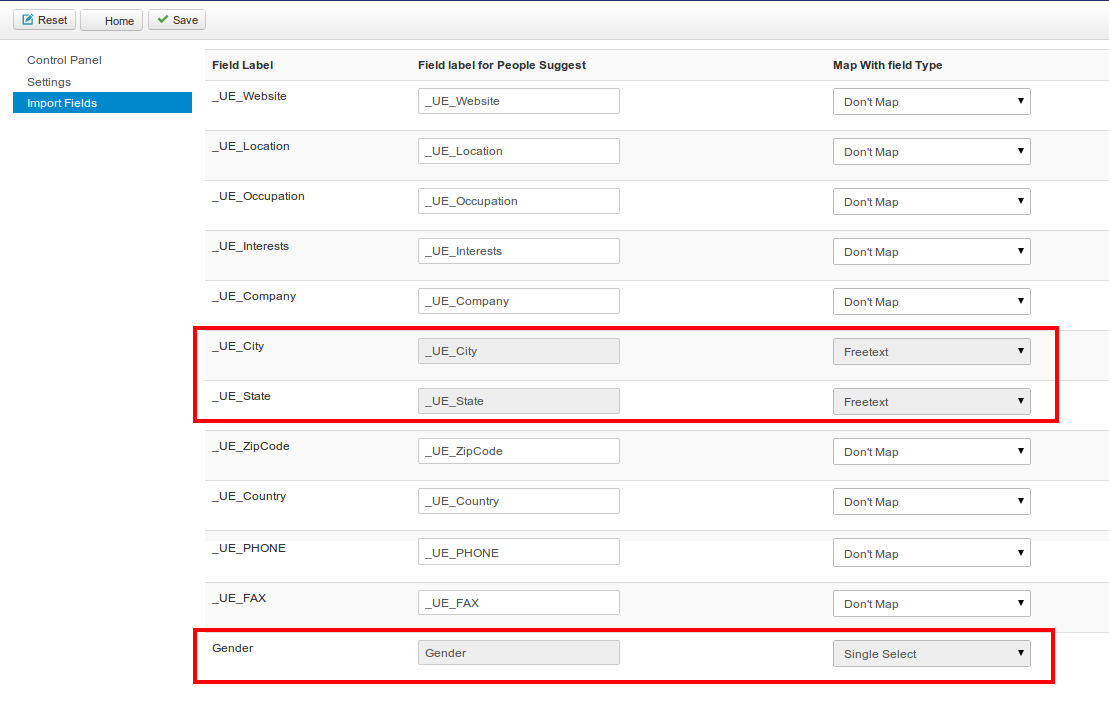Click the _UE_Website people suggest label field
This screenshot has width=1109, height=711.
tap(518, 101)
